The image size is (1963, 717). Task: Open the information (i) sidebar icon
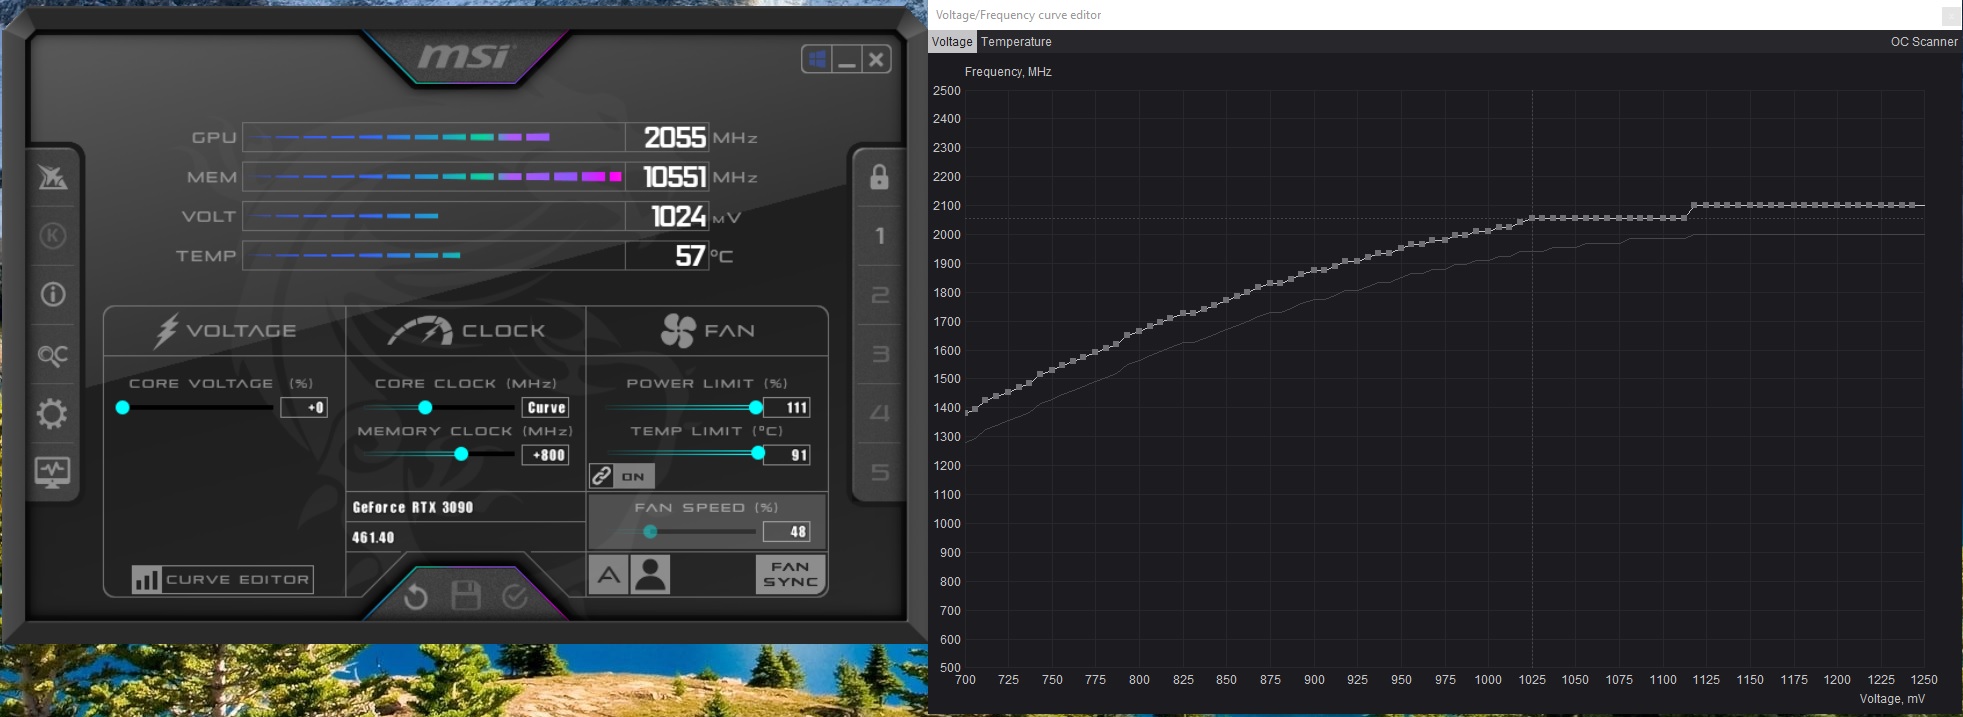[53, 294]
